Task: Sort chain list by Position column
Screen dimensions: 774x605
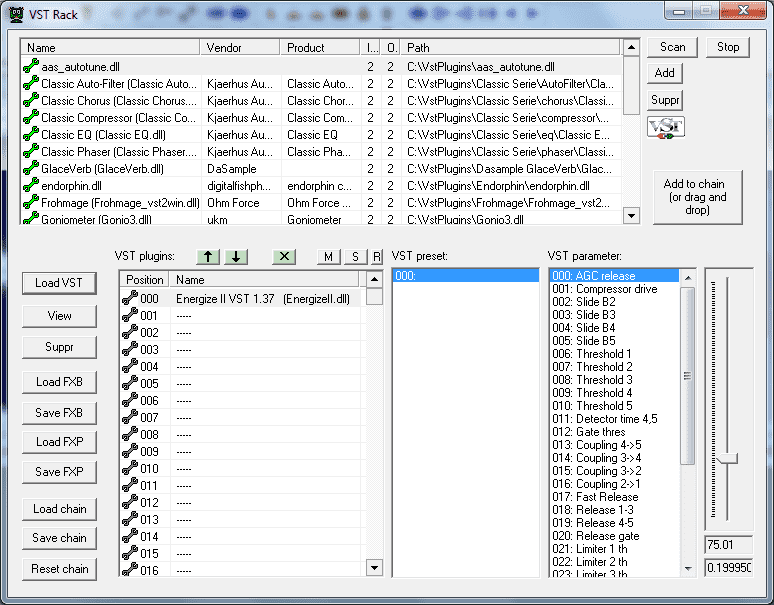Action: (145, 279)
